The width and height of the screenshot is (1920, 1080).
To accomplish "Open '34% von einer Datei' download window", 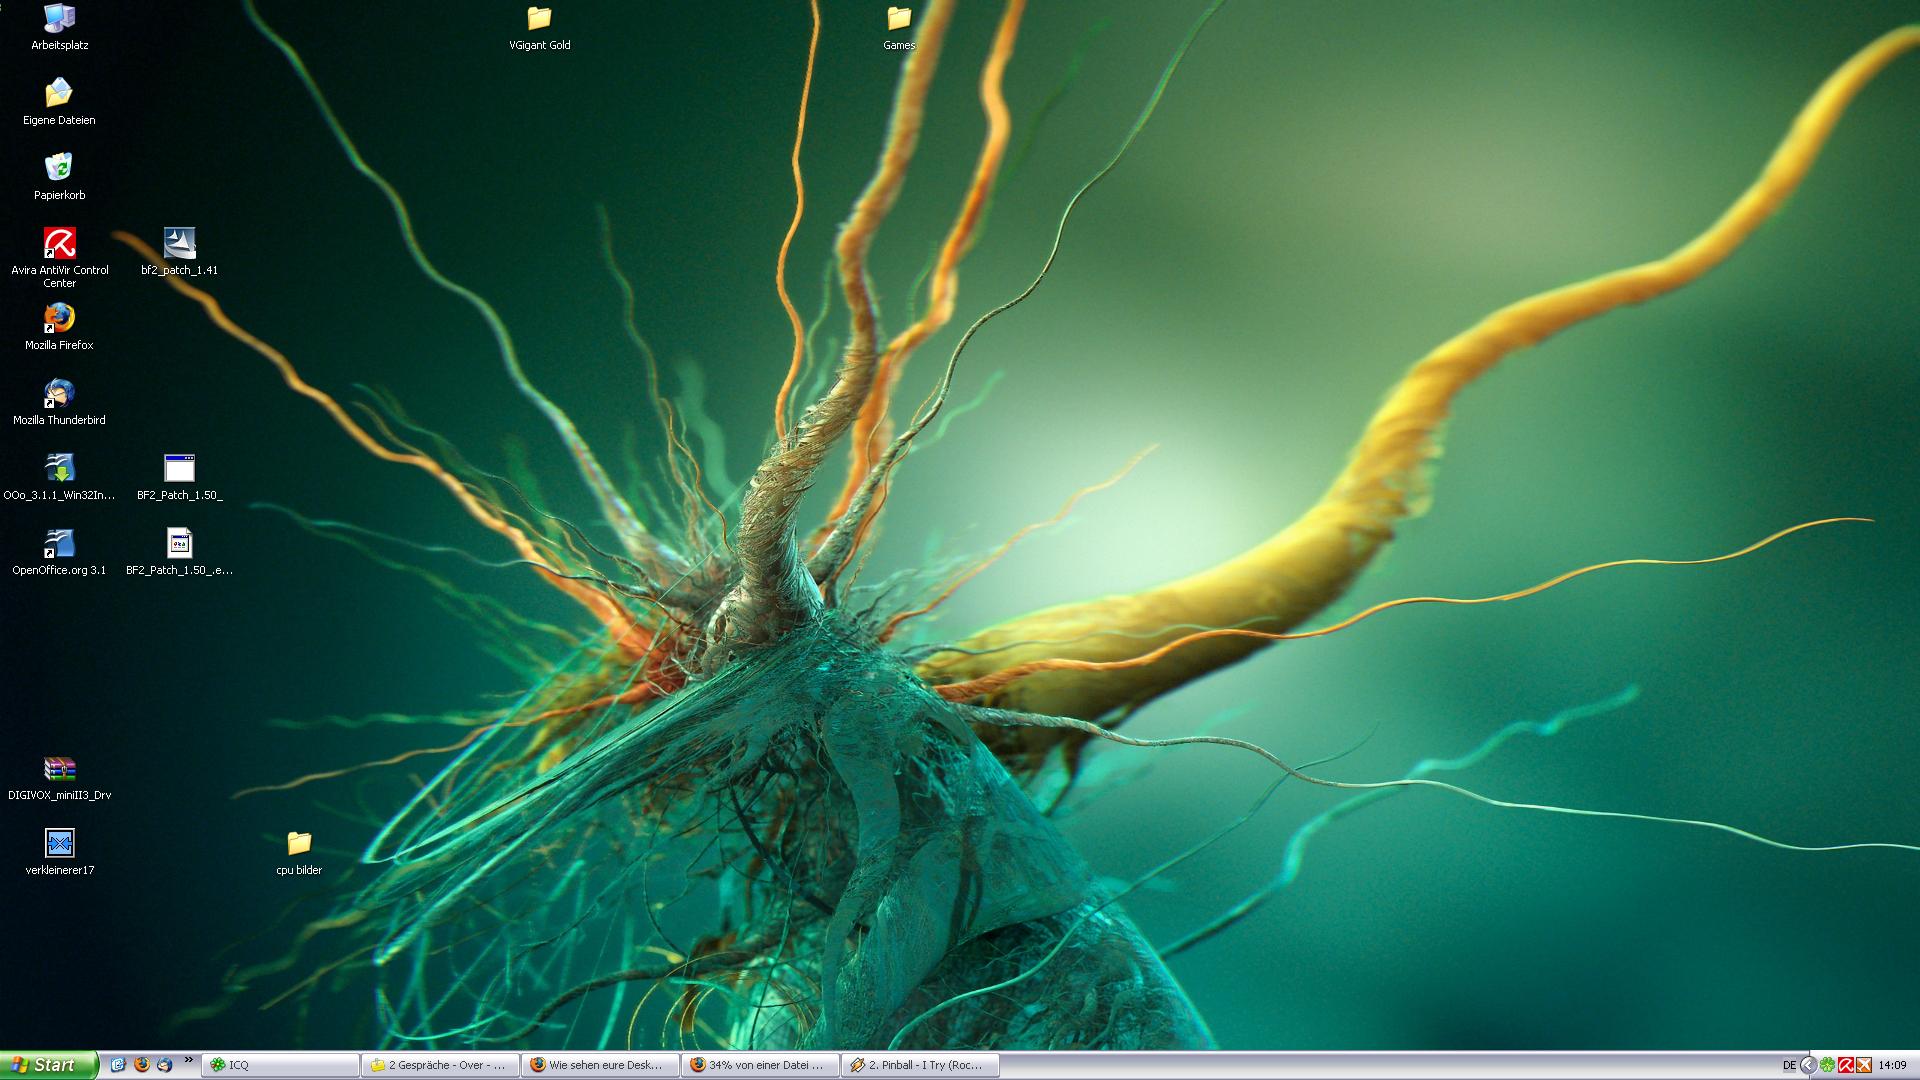I will click(x=760, y=1066).
